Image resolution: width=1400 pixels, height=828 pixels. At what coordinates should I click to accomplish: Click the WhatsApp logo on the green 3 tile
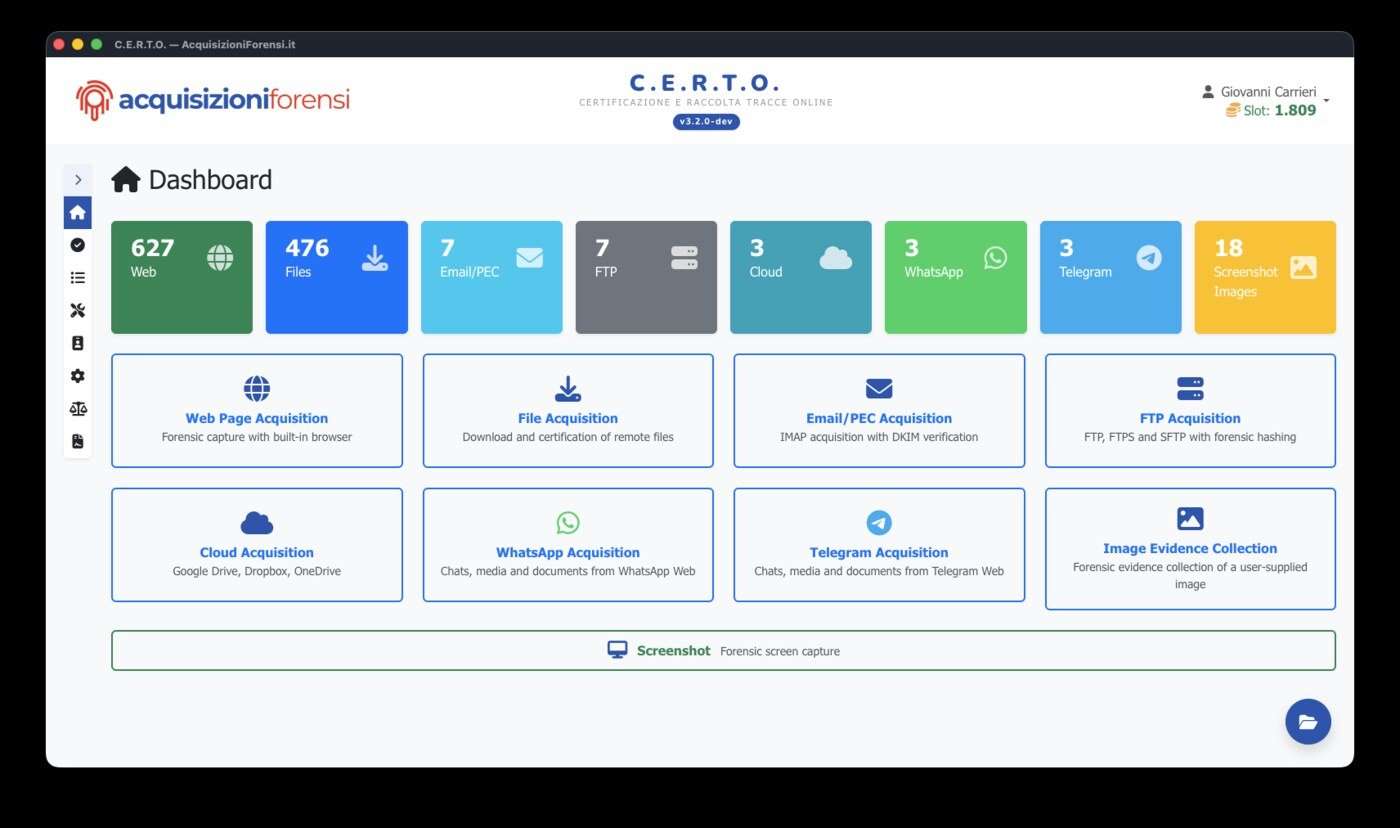(995, 258)
